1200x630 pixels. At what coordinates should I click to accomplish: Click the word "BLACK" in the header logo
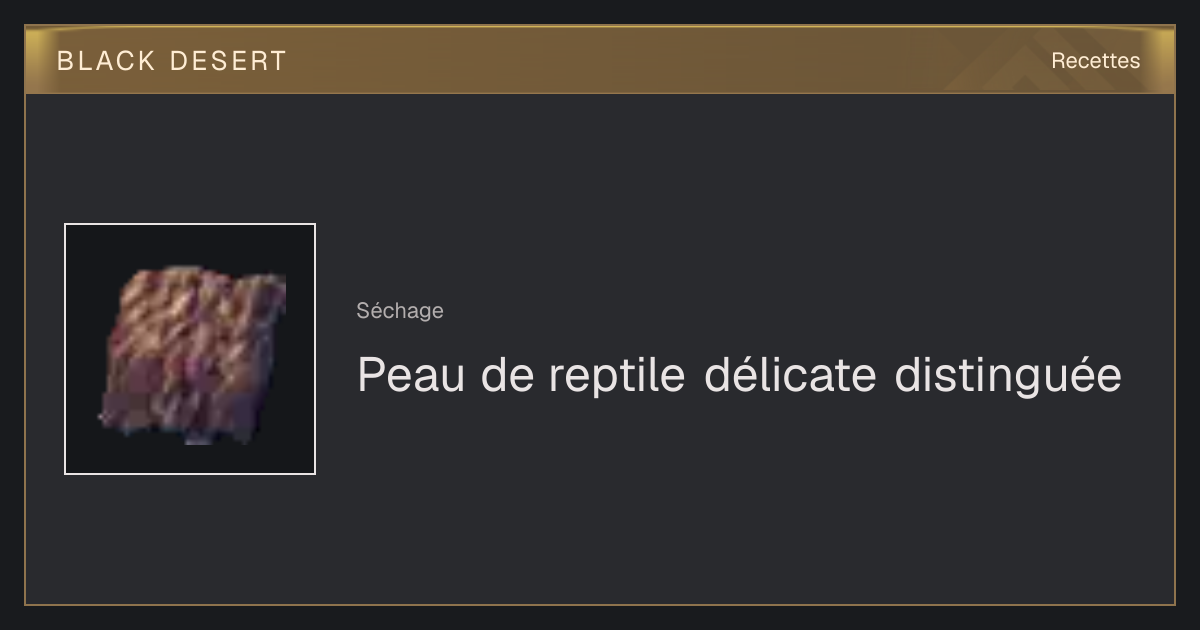tap(106, 61)
